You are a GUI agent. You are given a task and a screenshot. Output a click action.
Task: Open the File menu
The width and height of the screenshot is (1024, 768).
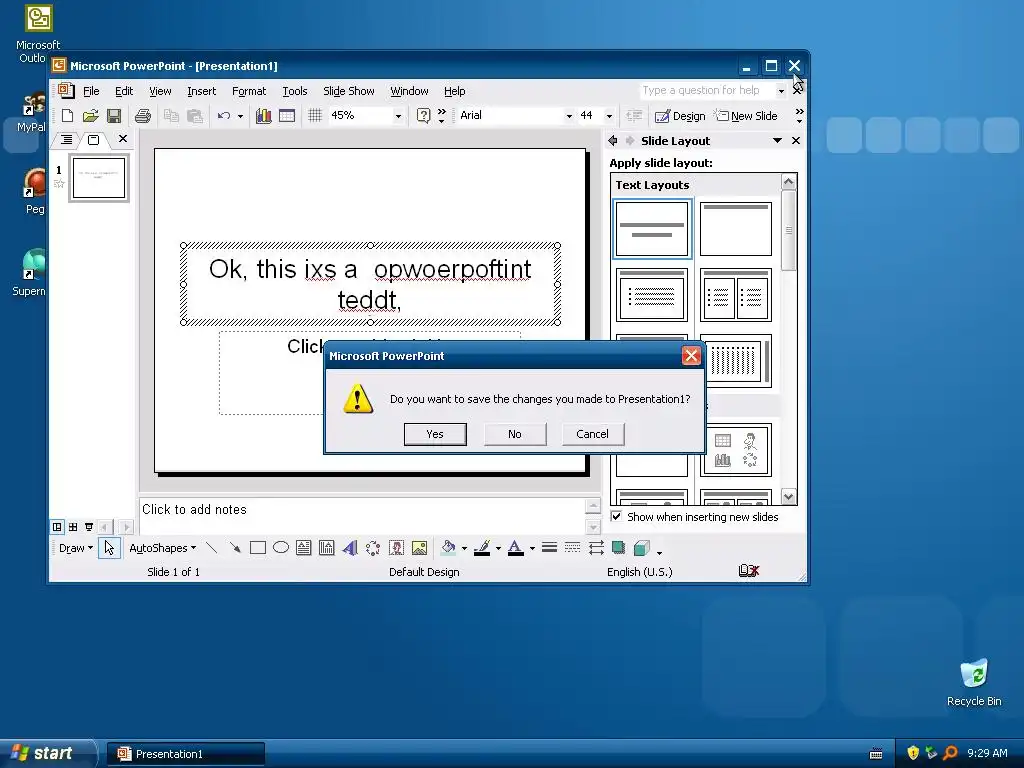point(91,91)
